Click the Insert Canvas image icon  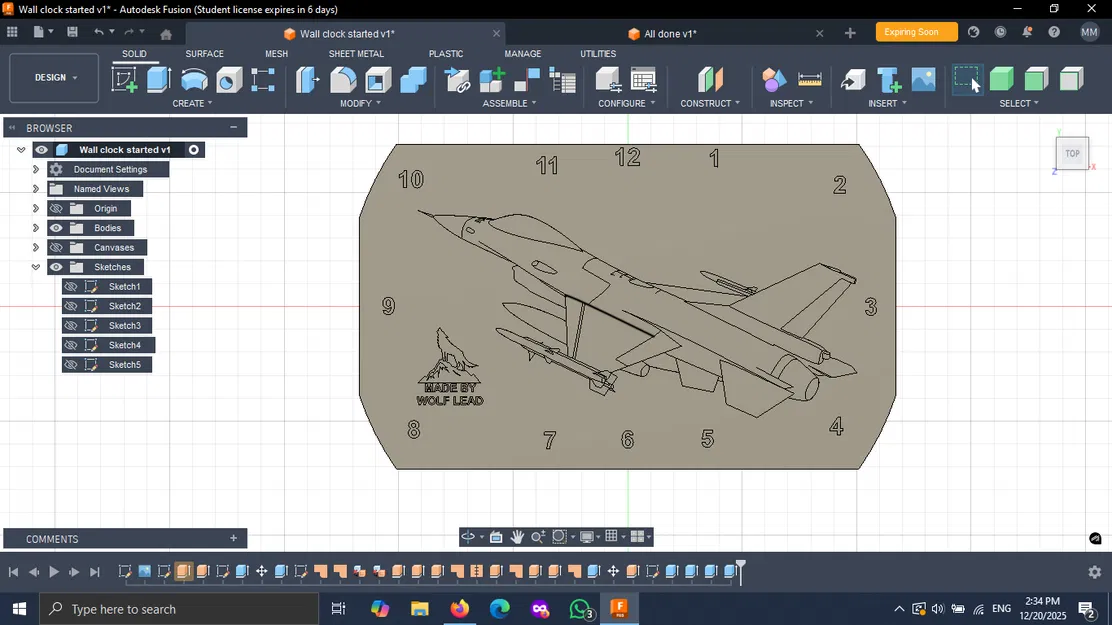[923, 80]
